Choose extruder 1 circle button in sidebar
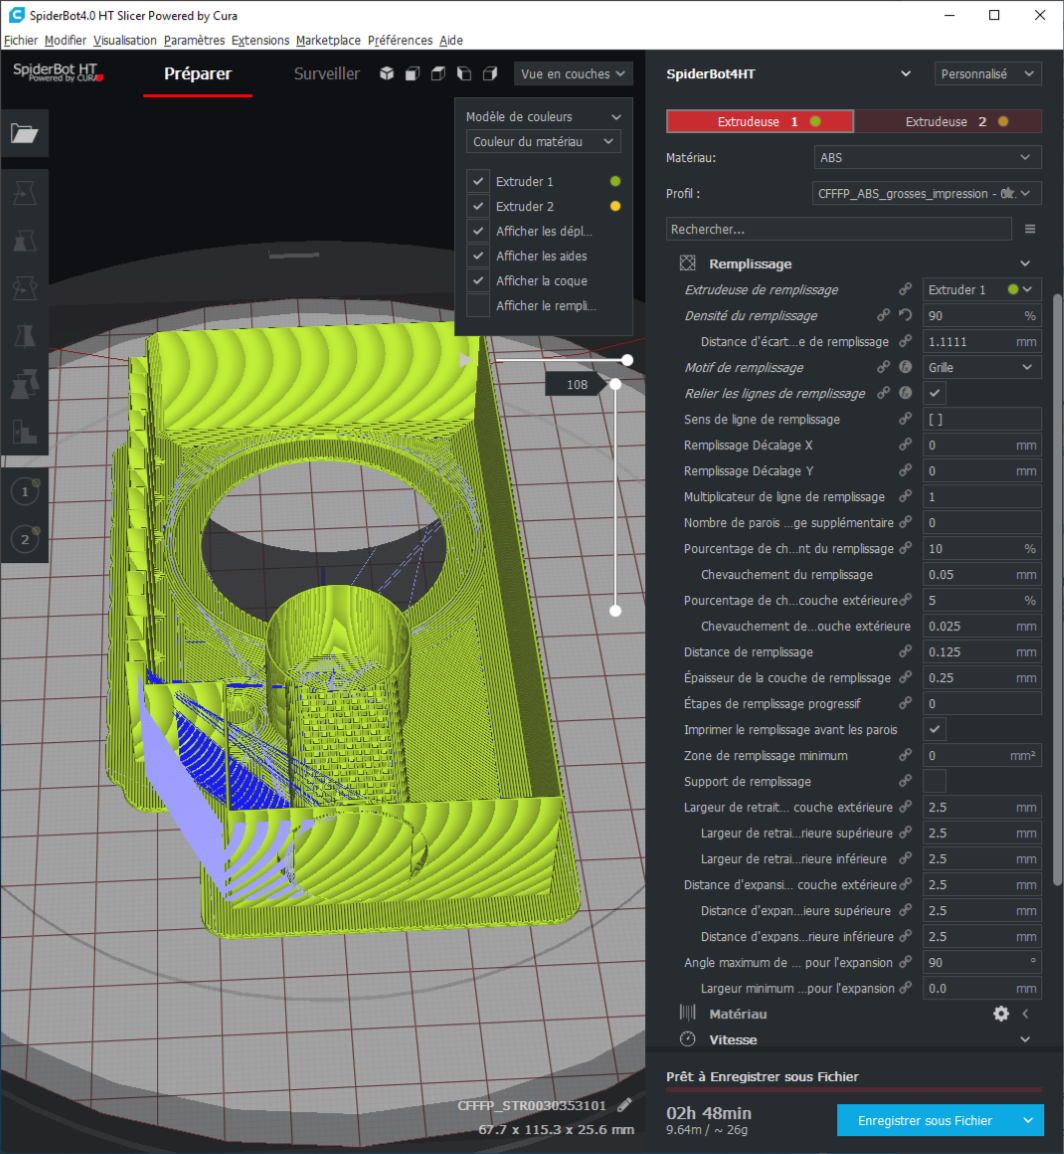1064x1154 pixels. [25, 492]
